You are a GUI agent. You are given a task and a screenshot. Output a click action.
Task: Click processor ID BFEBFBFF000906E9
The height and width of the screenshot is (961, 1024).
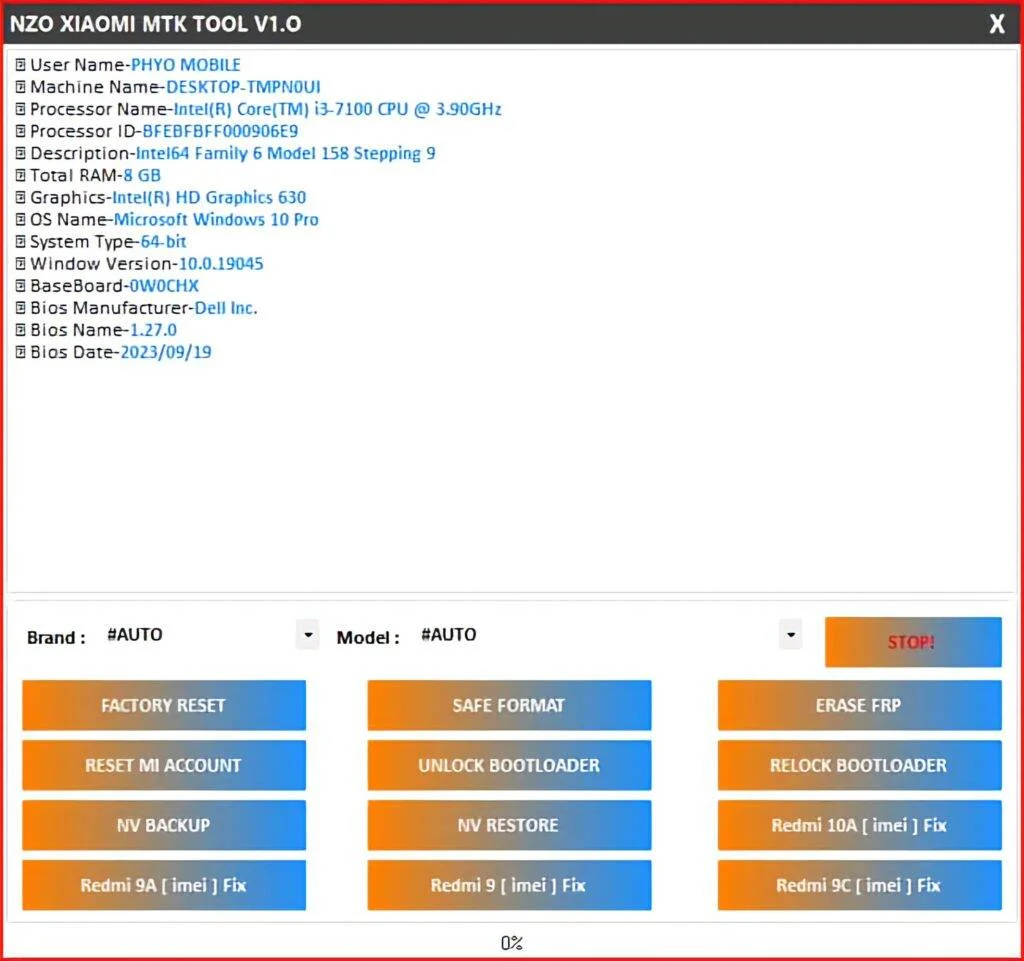click(x=220, y=131)
